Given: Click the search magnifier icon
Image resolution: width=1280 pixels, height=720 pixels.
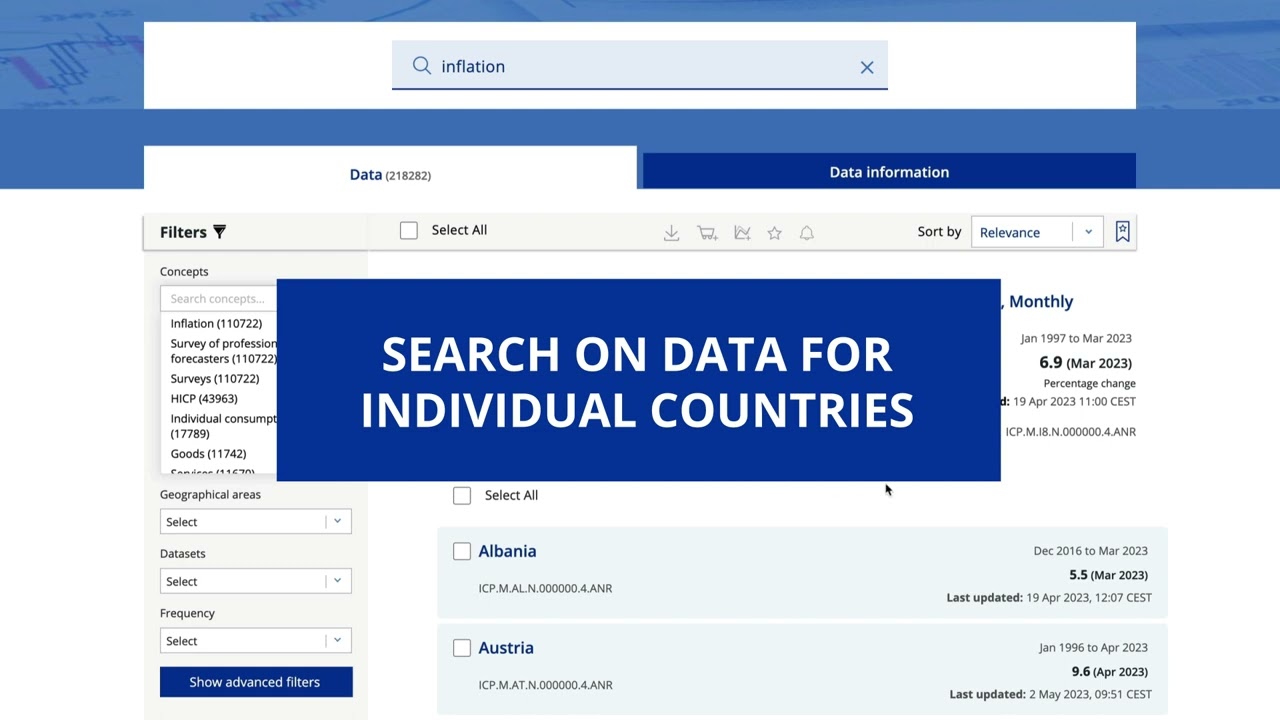Looking at the screenshot, I should click(422, 66).
